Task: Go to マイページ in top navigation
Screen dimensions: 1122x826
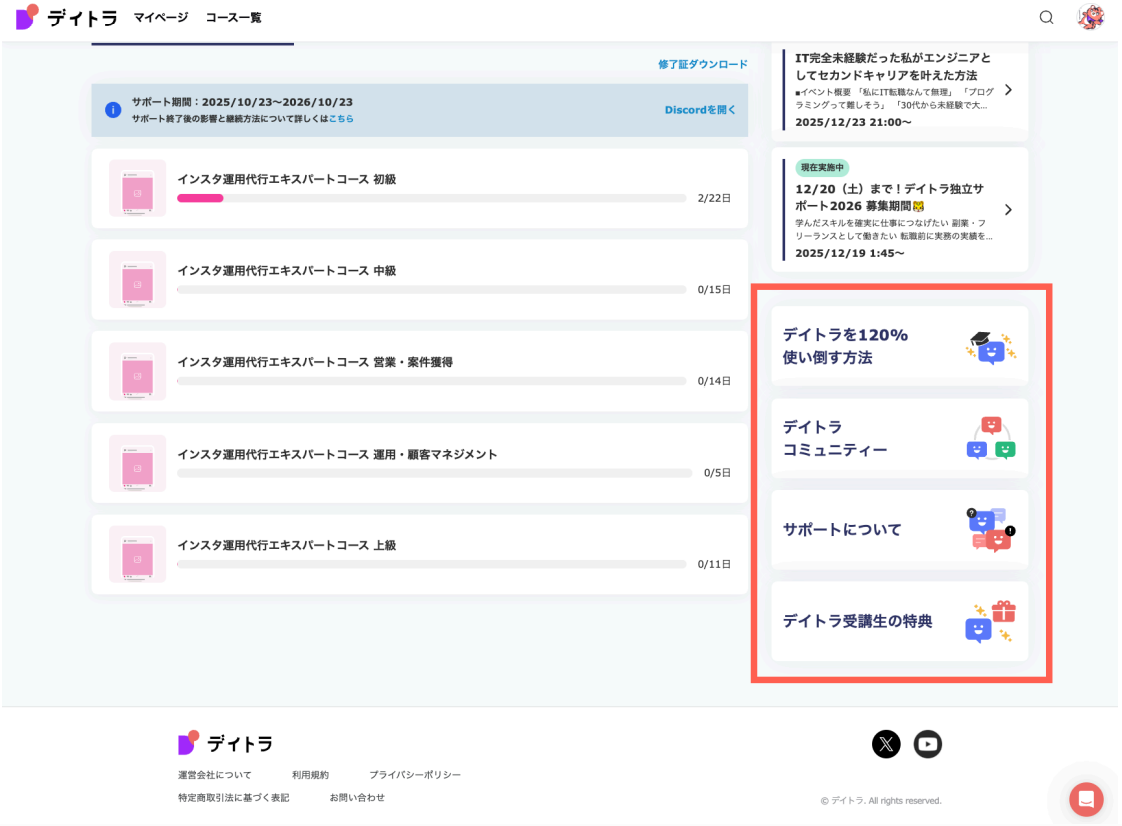Action: click(160, 17)
